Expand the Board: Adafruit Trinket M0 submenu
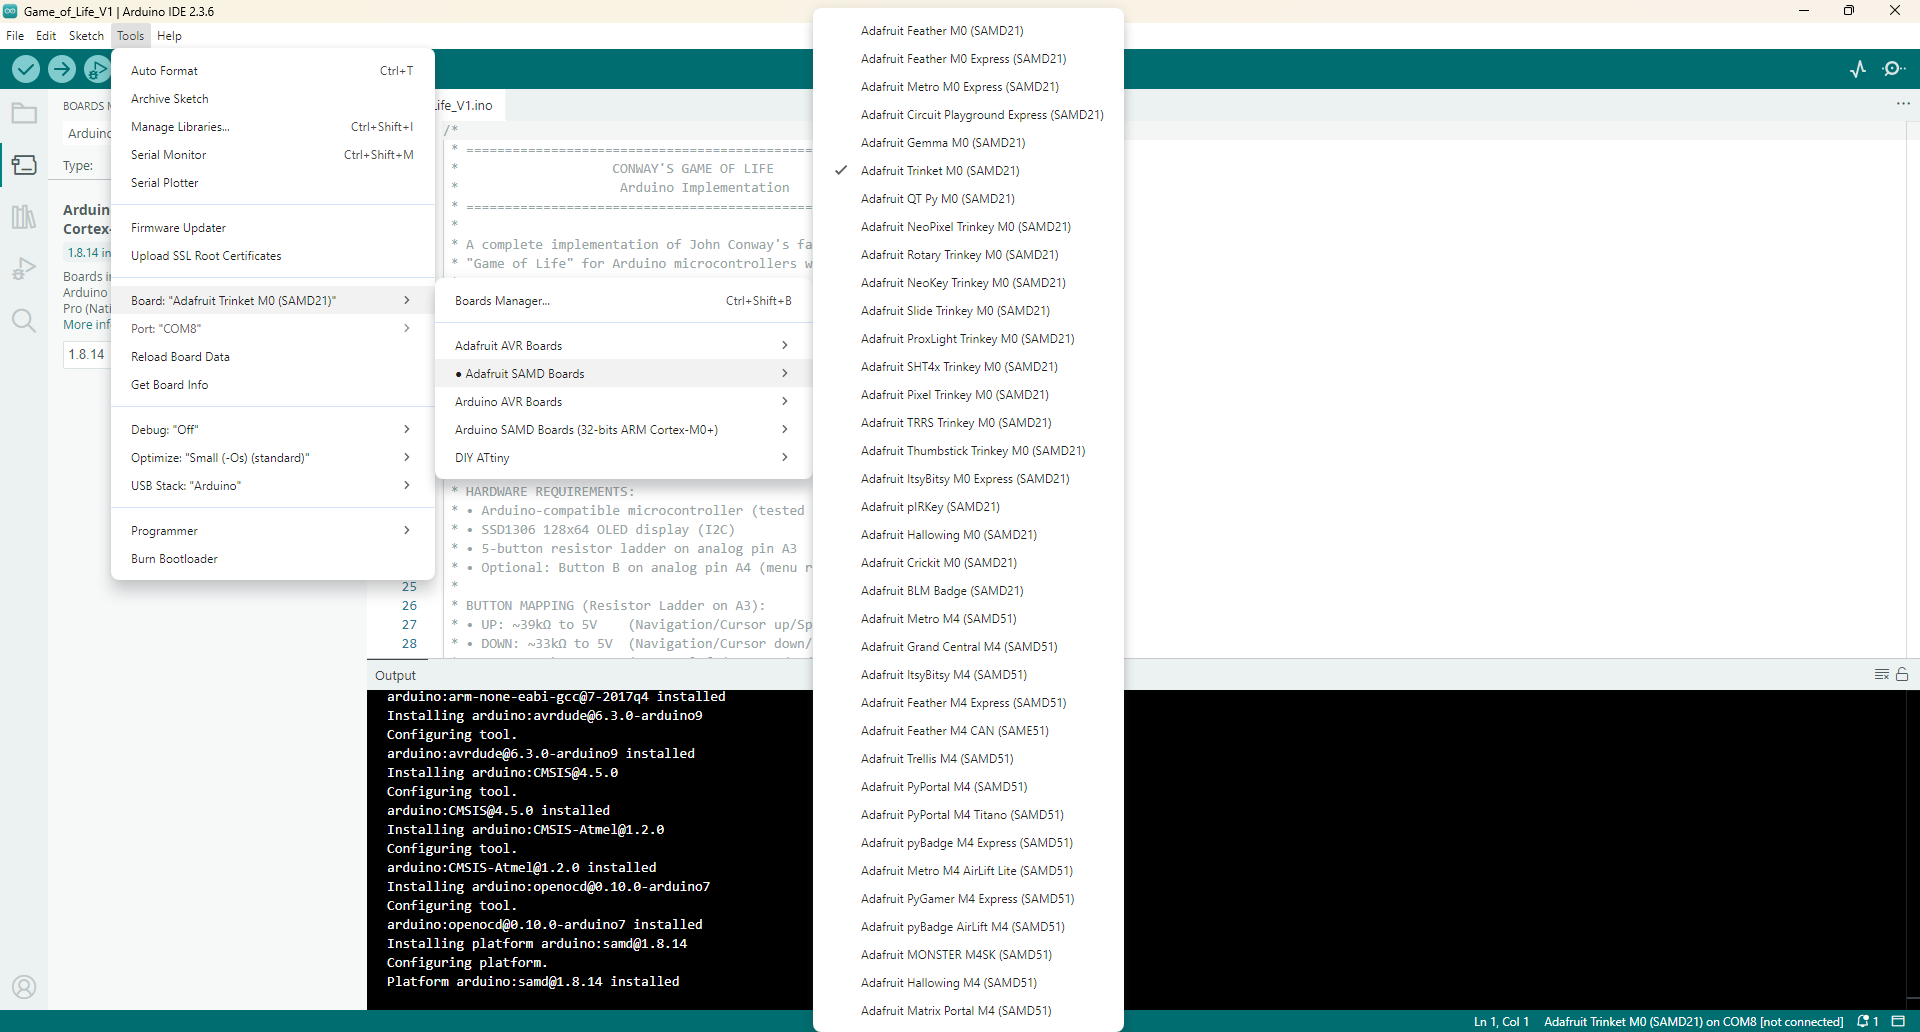Image resolution: width=1920 pixels, height=1032 pixels. tap(272, 301)
